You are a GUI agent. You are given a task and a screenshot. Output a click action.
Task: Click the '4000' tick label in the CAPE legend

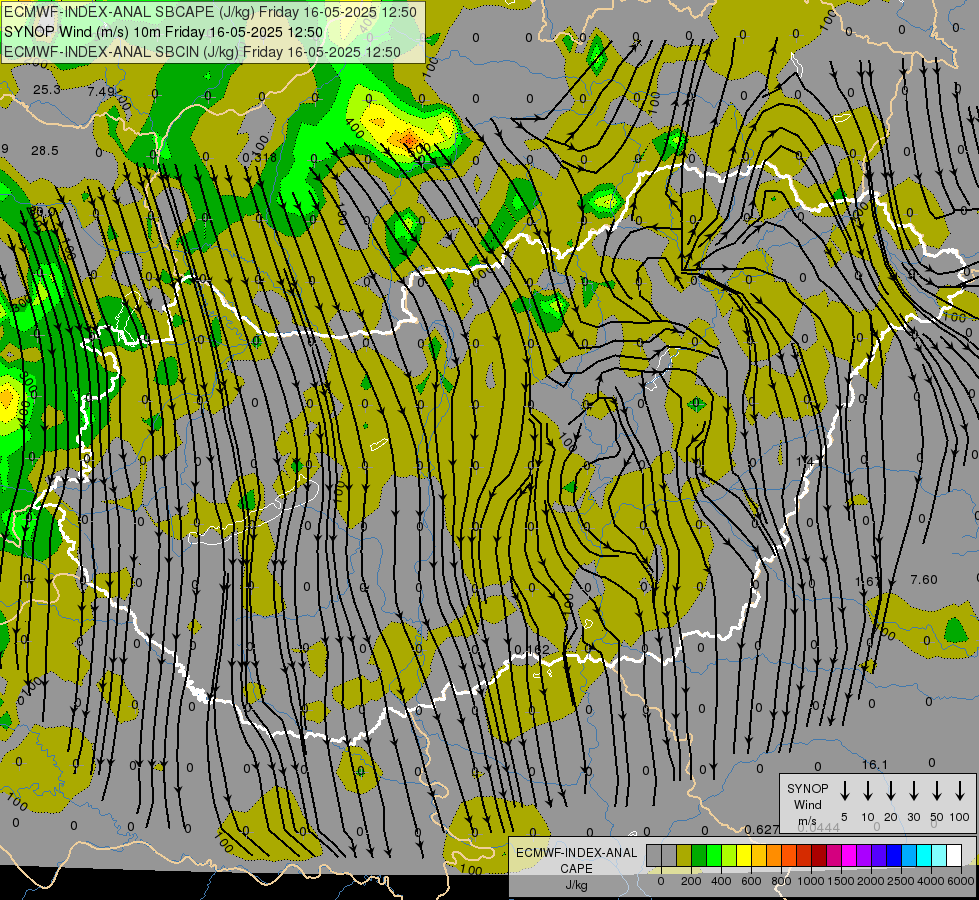pos(931,881)
